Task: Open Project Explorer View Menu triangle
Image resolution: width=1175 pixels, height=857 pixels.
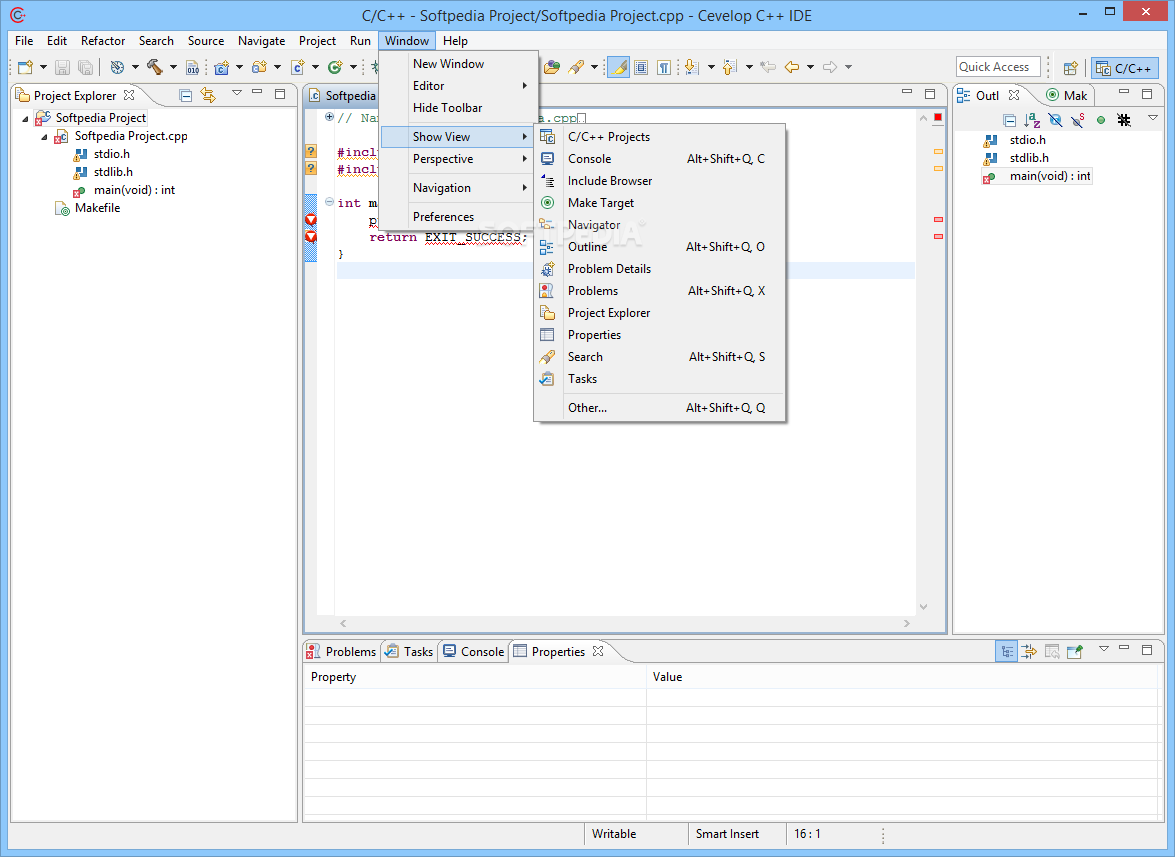Action: coord(237,93)
